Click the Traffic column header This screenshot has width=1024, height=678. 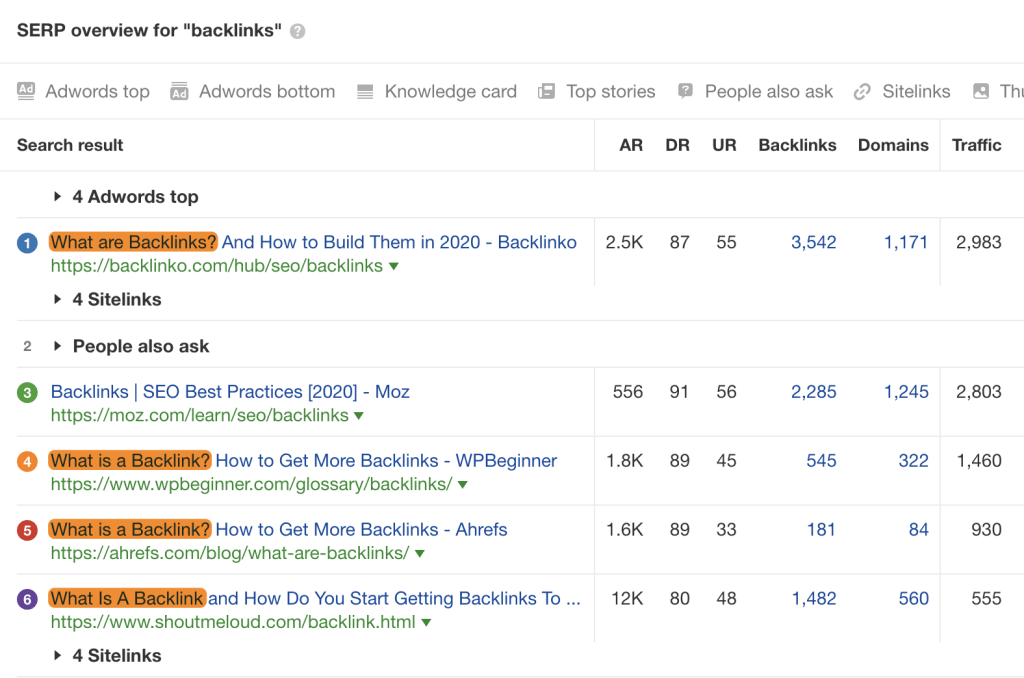tap(976, 145)
